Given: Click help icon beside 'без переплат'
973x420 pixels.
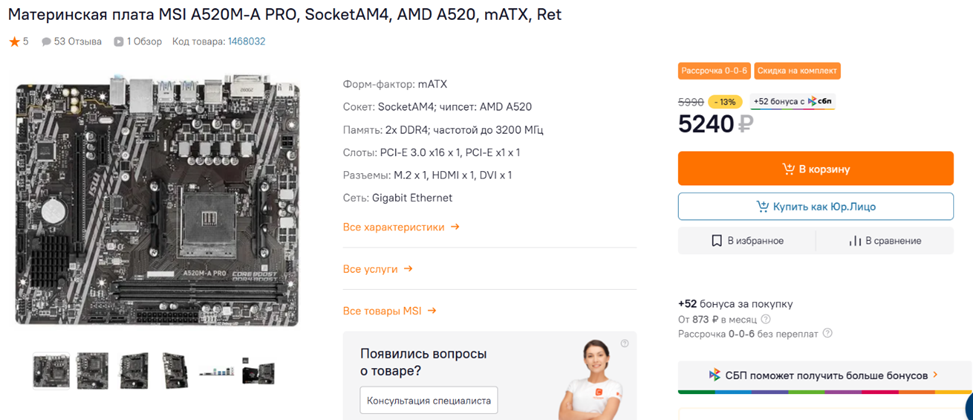Looking at the screenshot, I should (827, 334).
